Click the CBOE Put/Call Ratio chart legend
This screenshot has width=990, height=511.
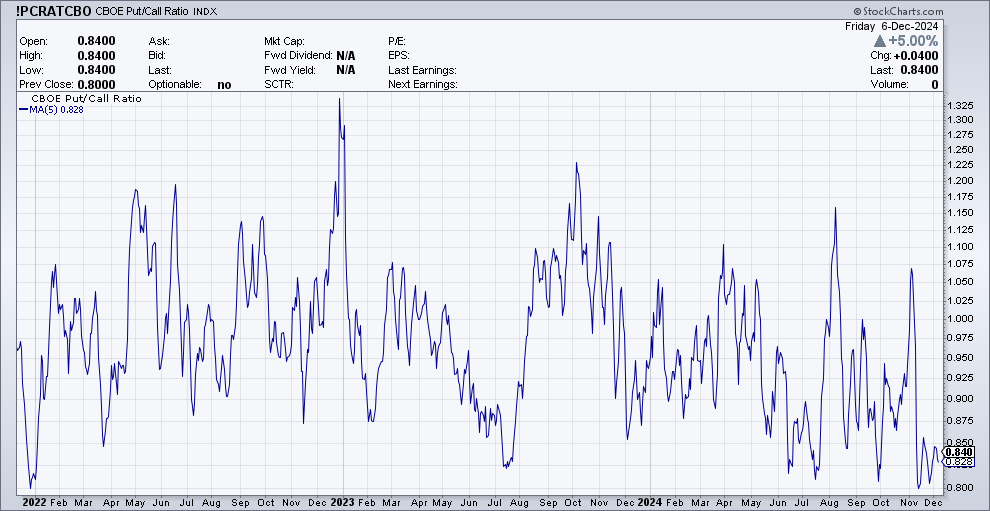click(x=86, y=99)
